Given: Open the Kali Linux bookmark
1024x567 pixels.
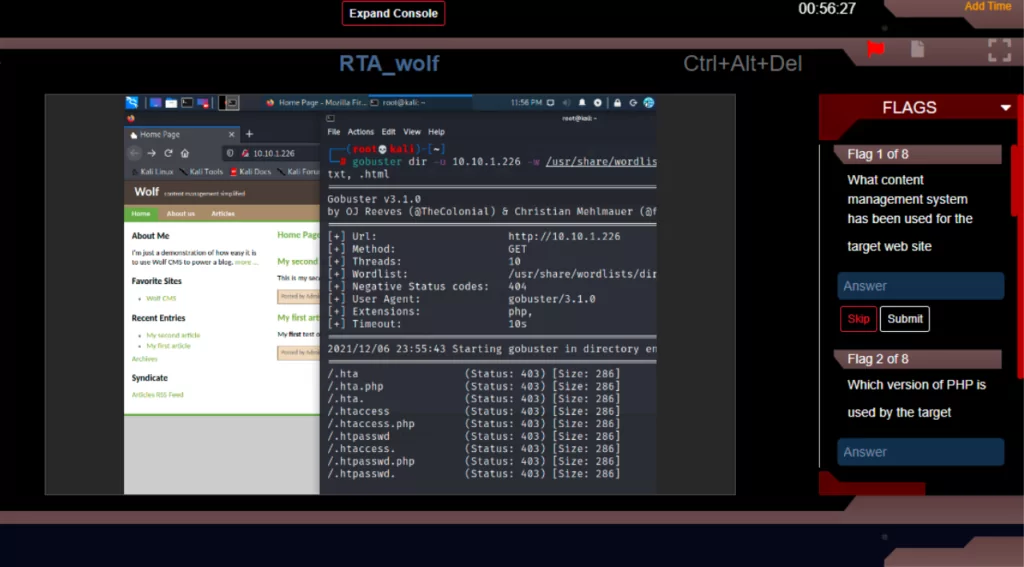Looking at the screenshot, I should pos(153,172).
